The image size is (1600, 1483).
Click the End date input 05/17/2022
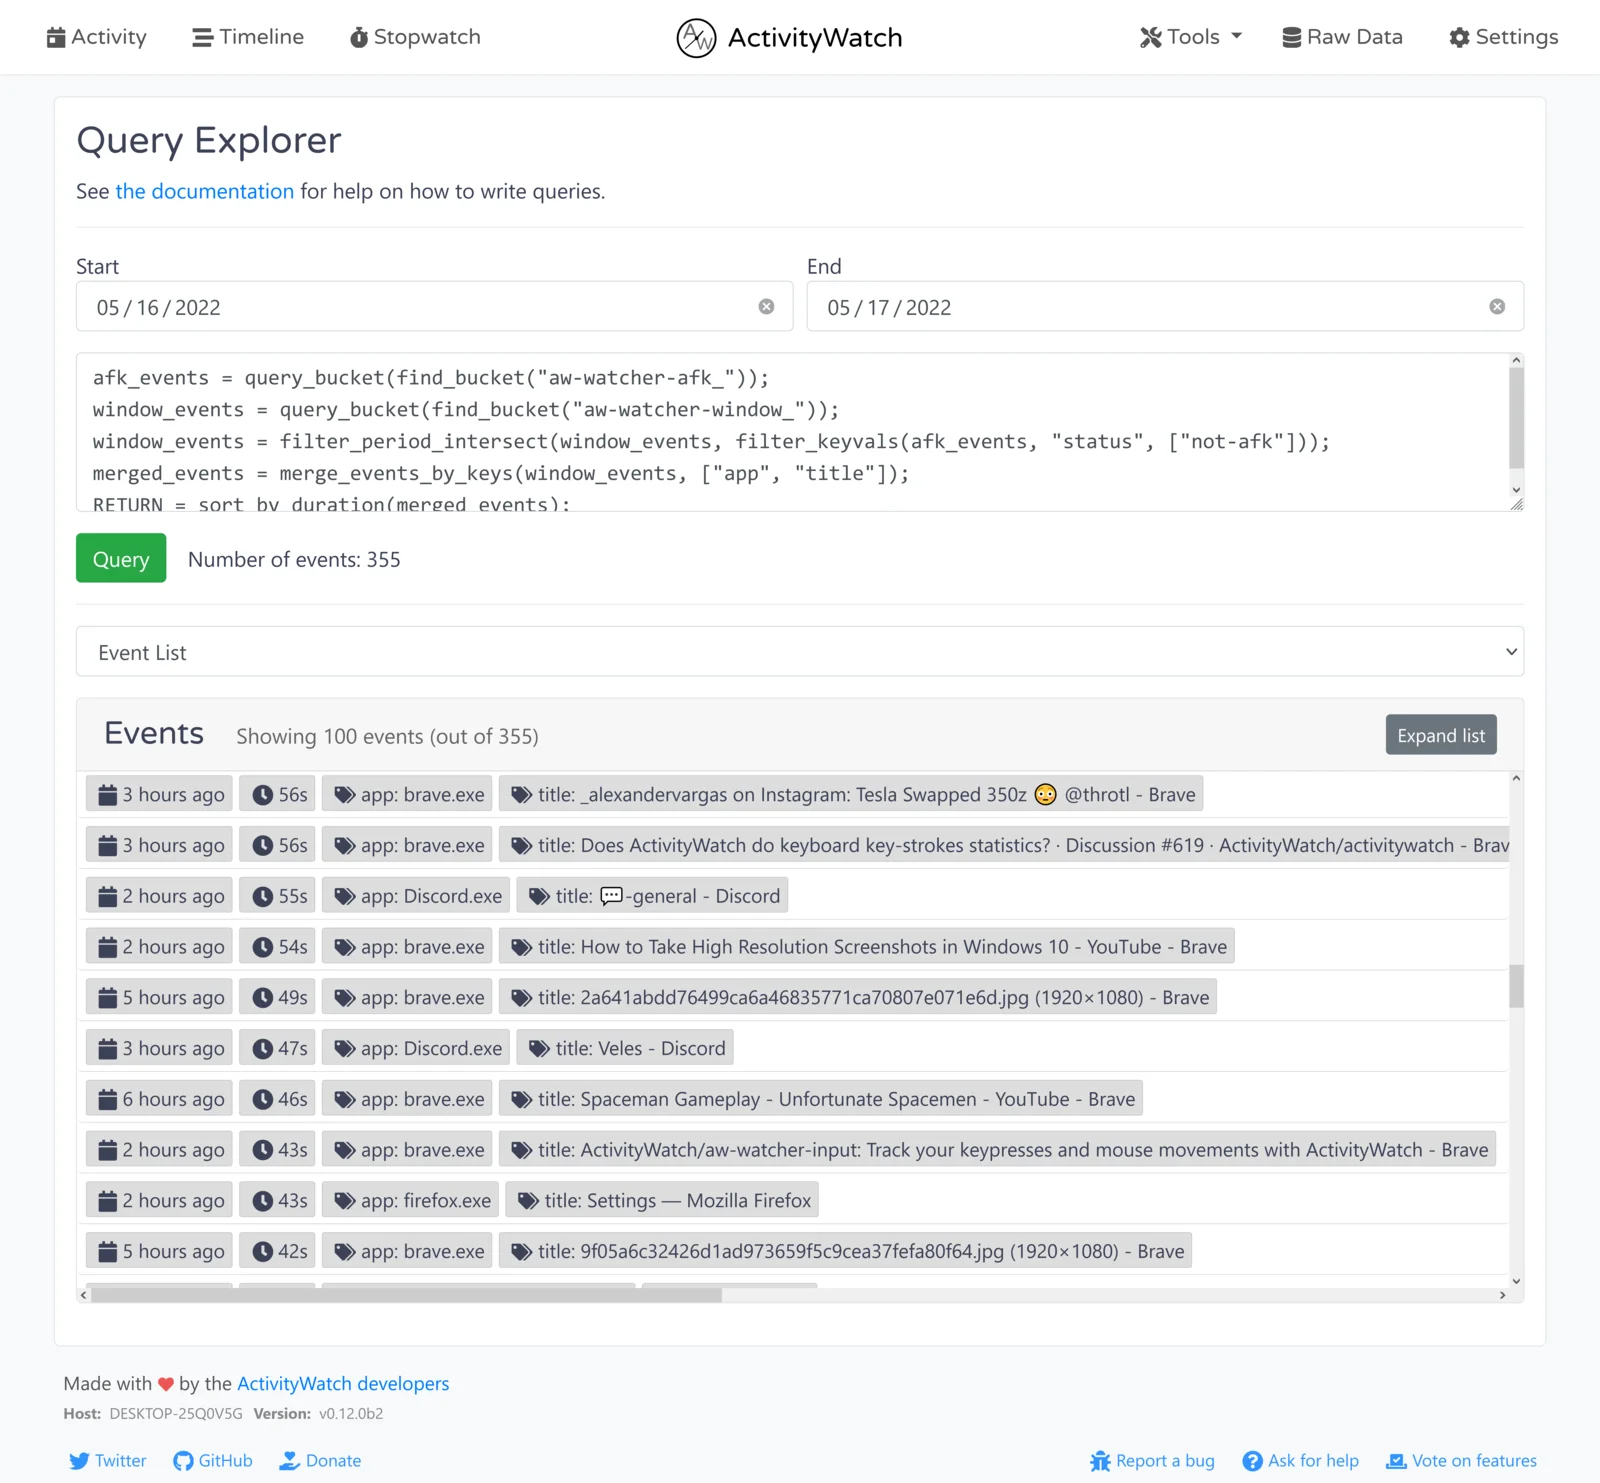(1165, 307)
